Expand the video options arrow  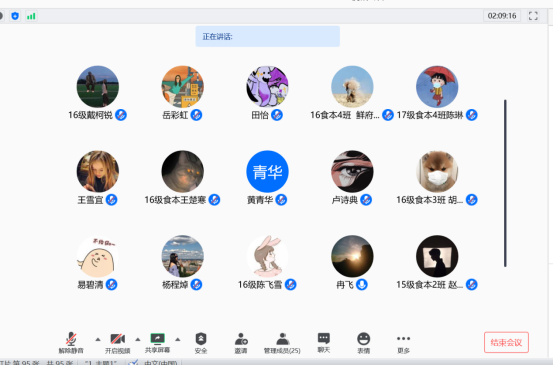(138, 340)
